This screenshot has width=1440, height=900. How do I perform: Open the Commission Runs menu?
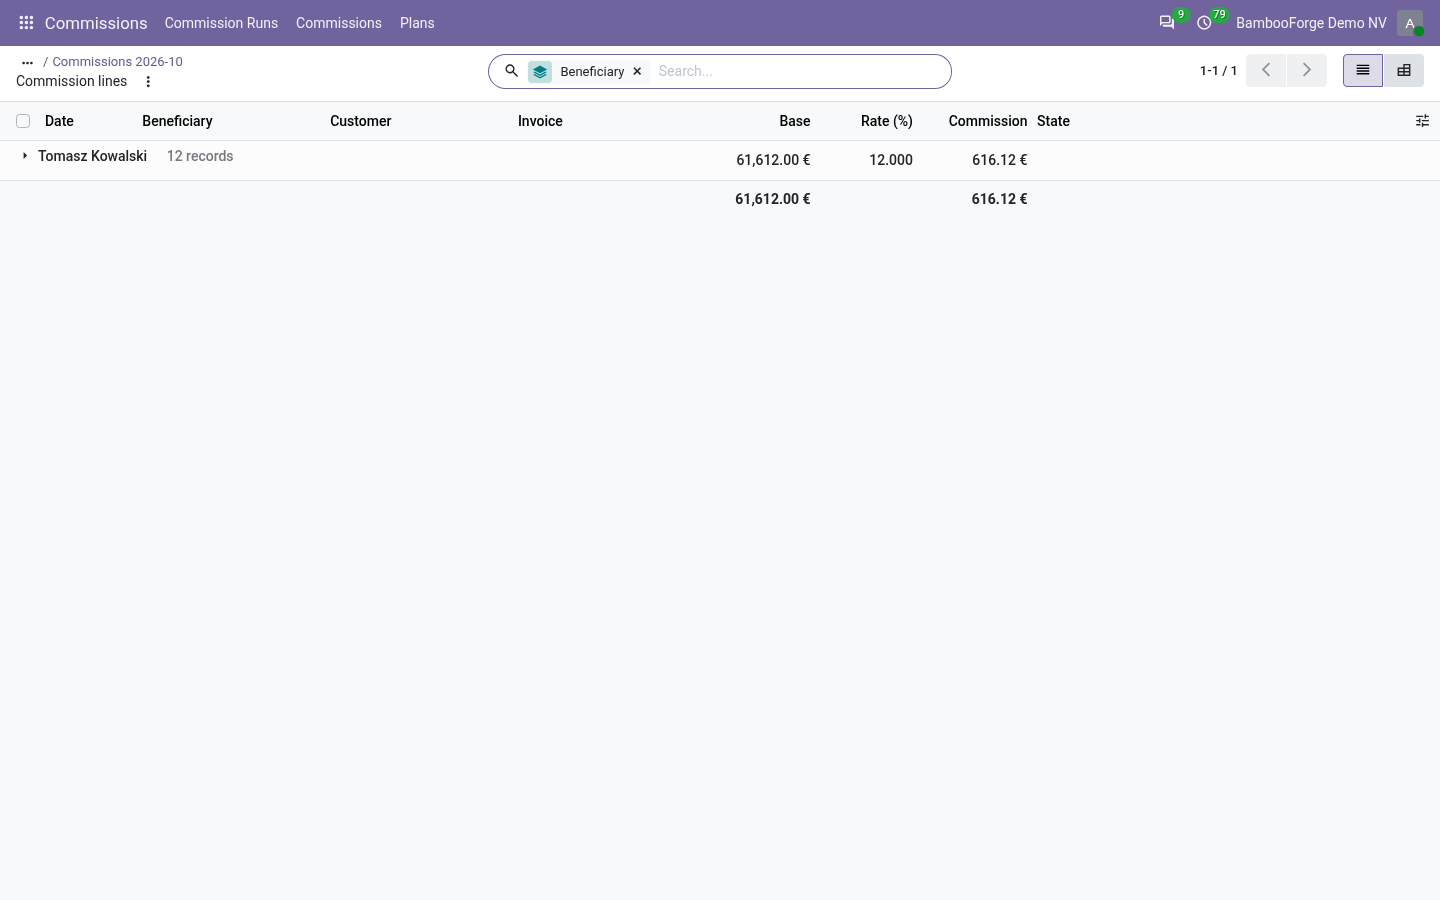tap(221, 23)
